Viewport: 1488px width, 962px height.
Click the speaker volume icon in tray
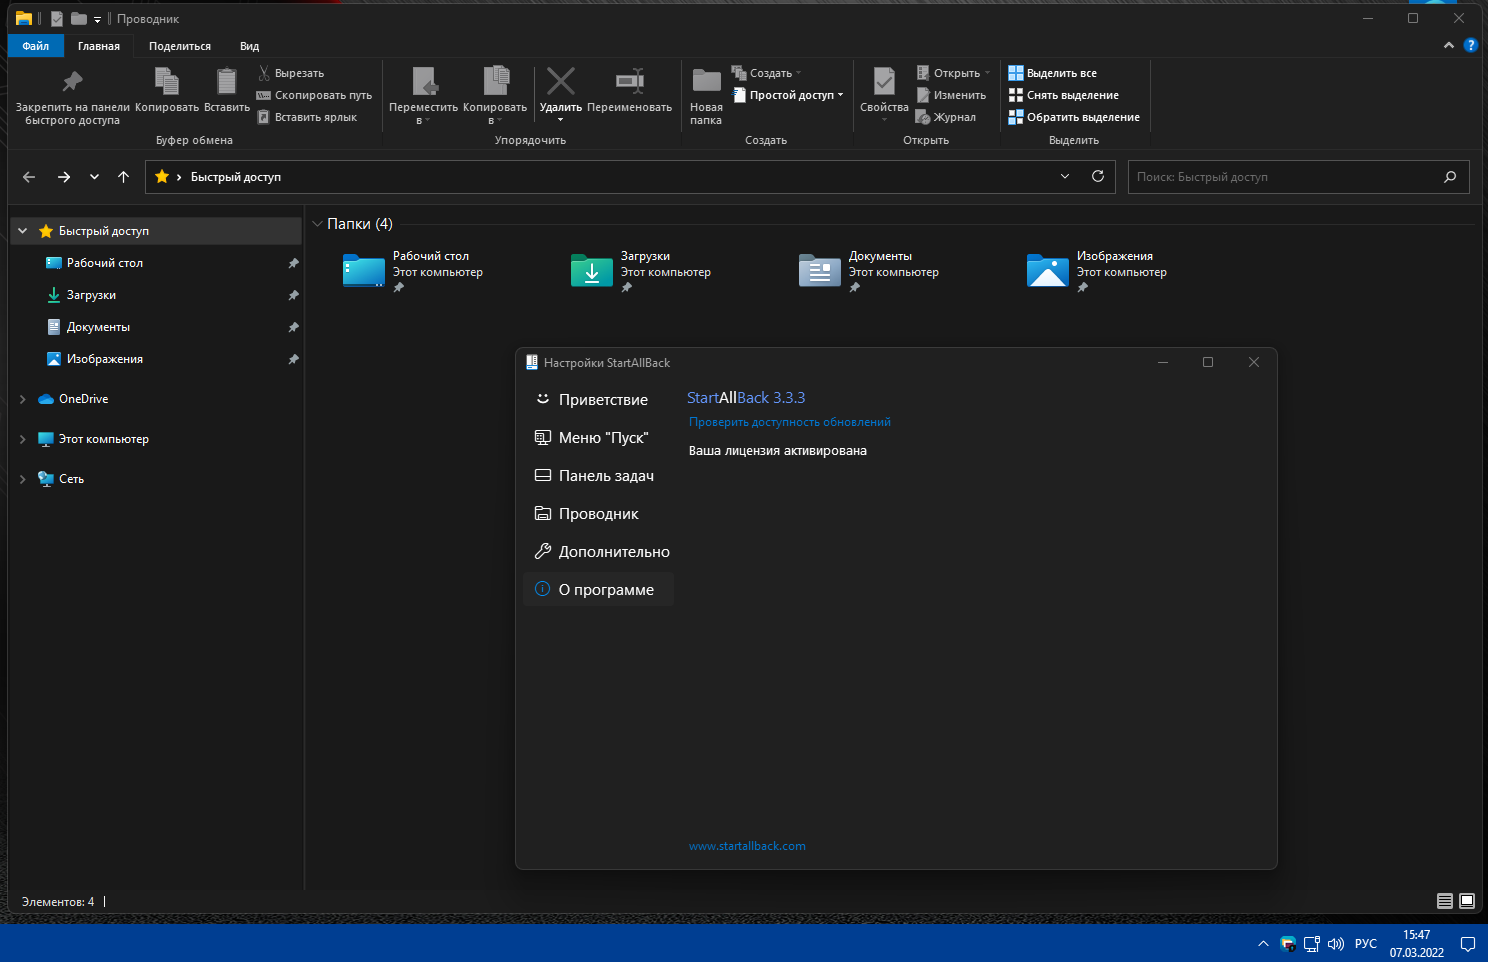[x=1335, y=943]
